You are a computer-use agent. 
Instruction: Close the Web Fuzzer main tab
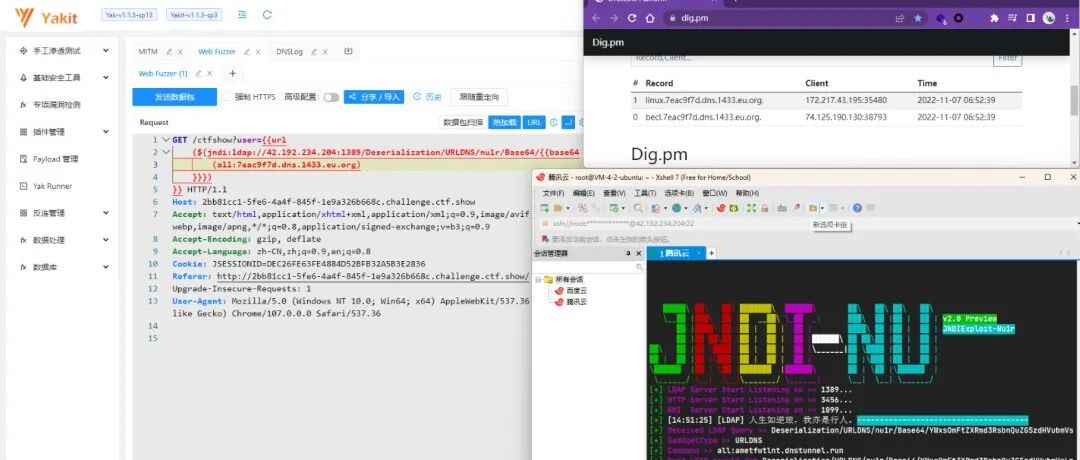click(x=258, y=52)
